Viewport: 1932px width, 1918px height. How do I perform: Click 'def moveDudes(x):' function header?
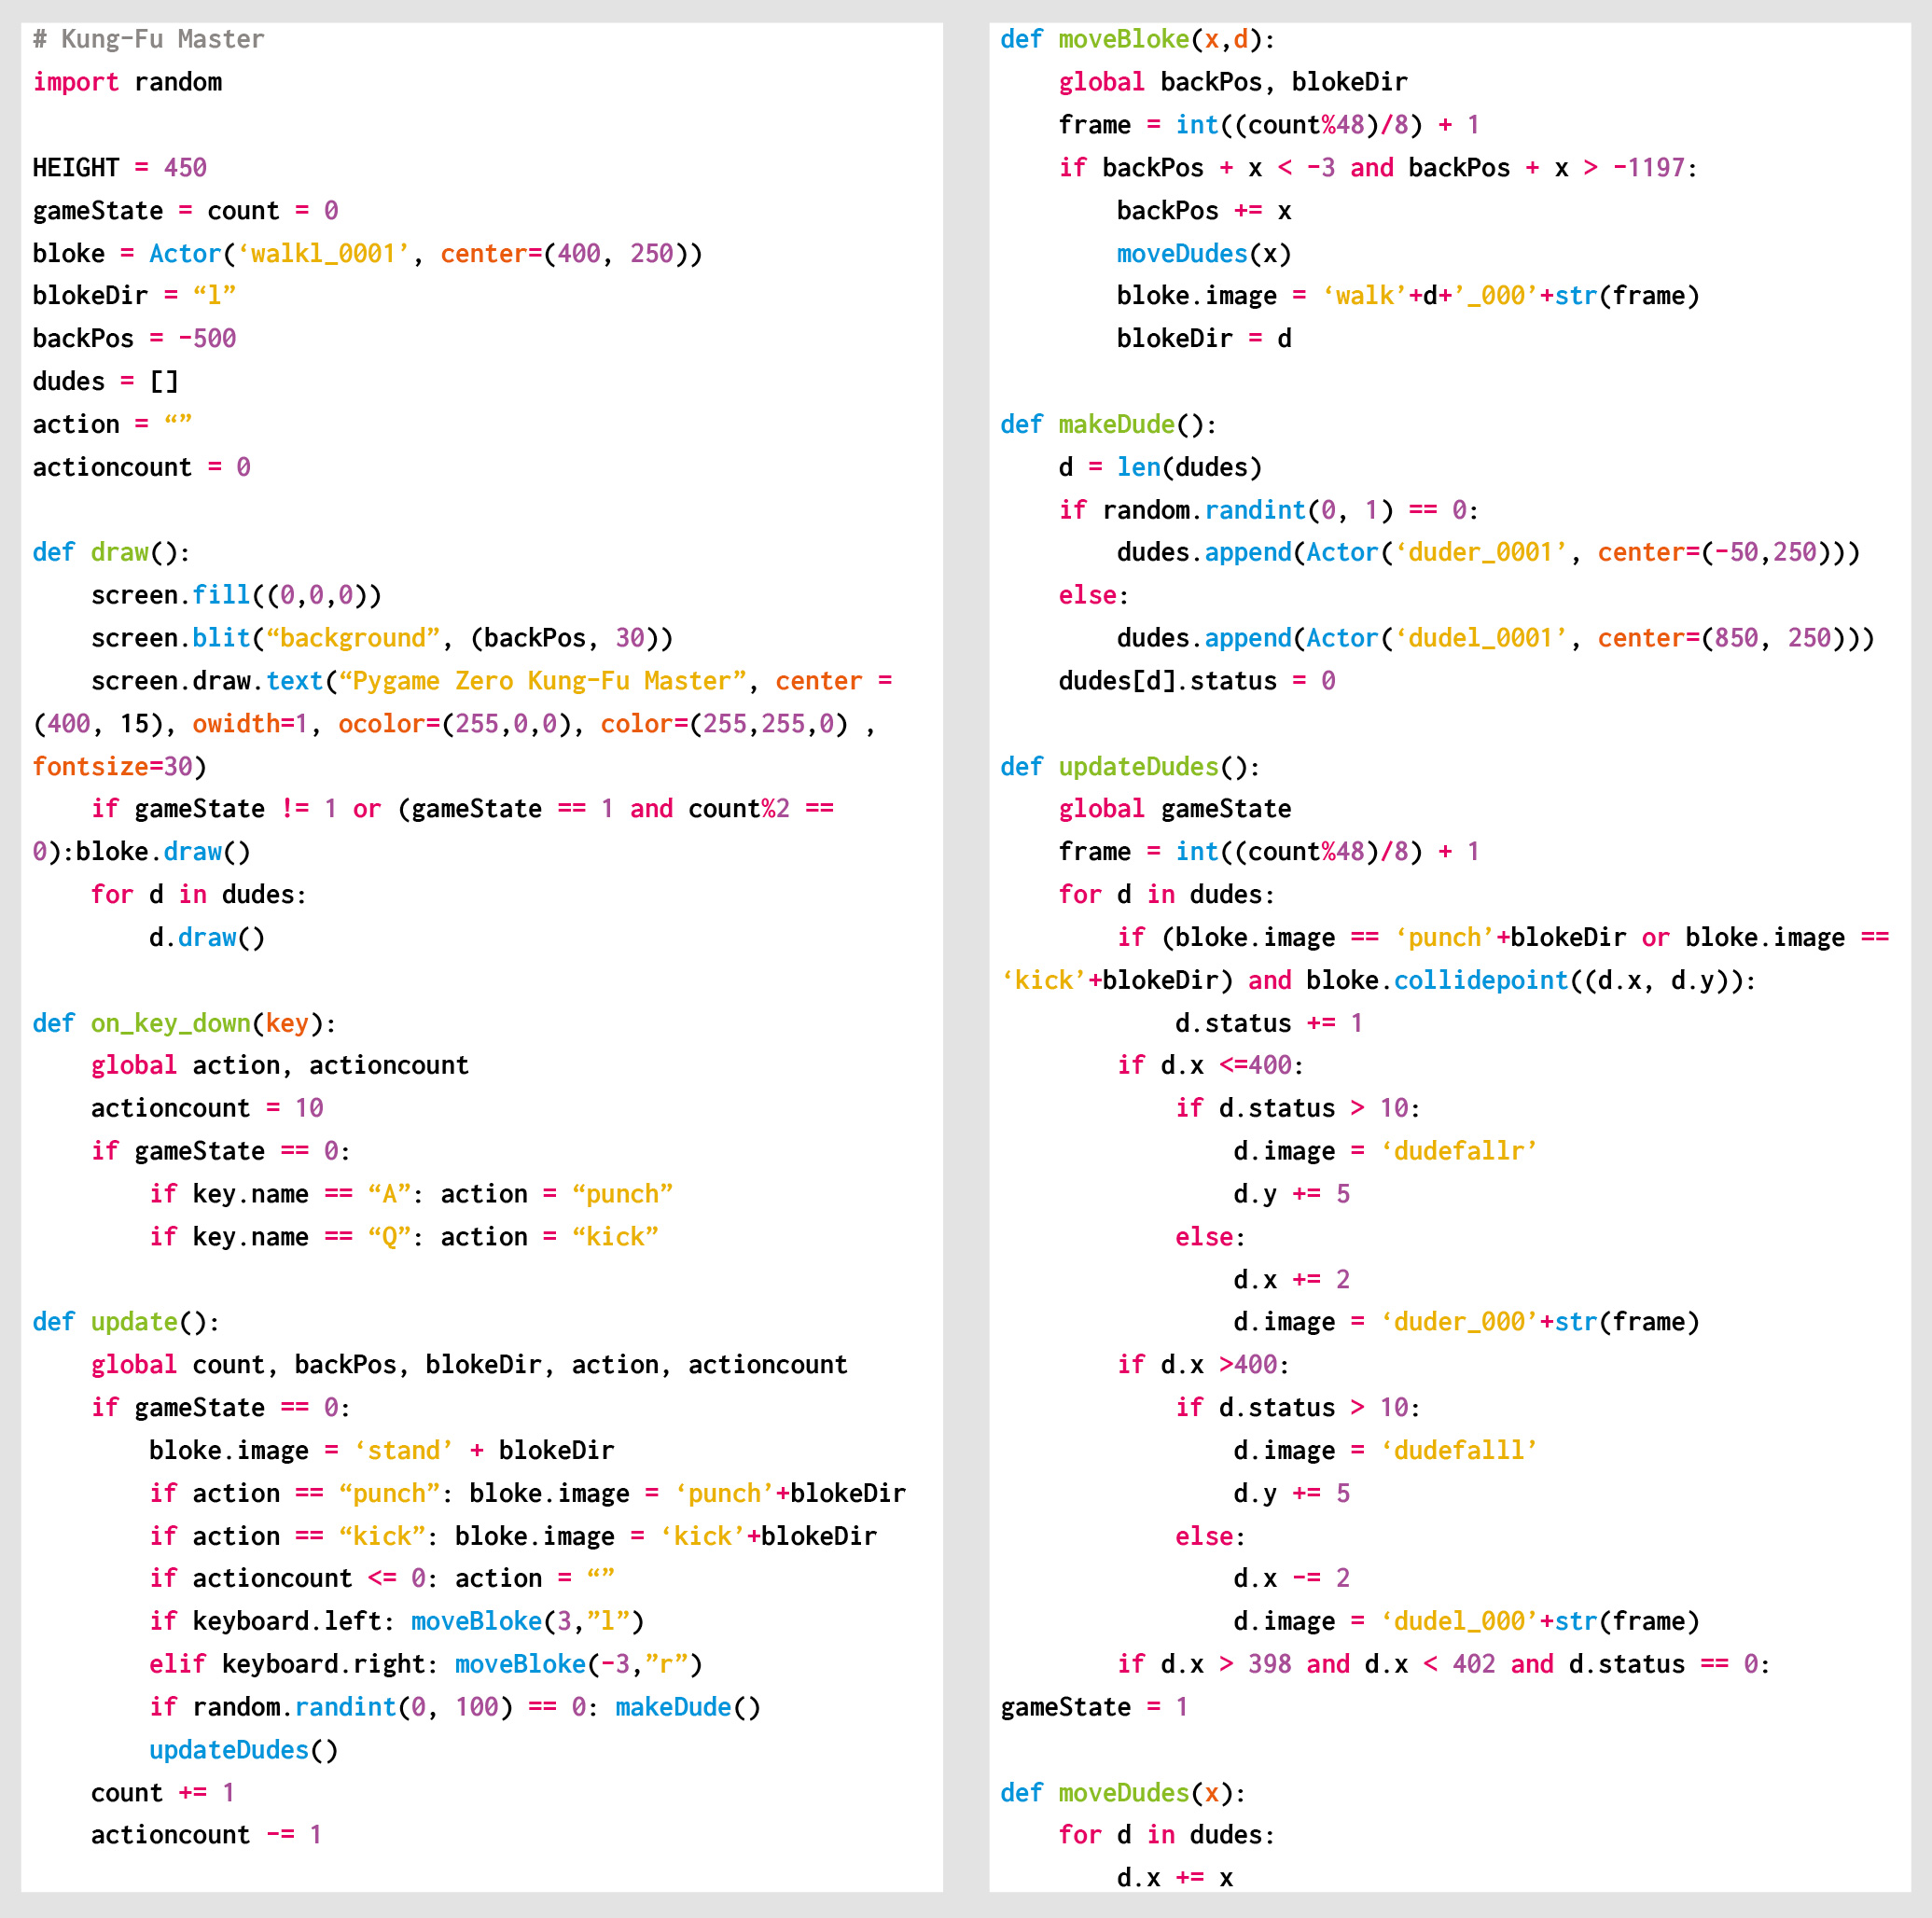tap(1123, 1793)
